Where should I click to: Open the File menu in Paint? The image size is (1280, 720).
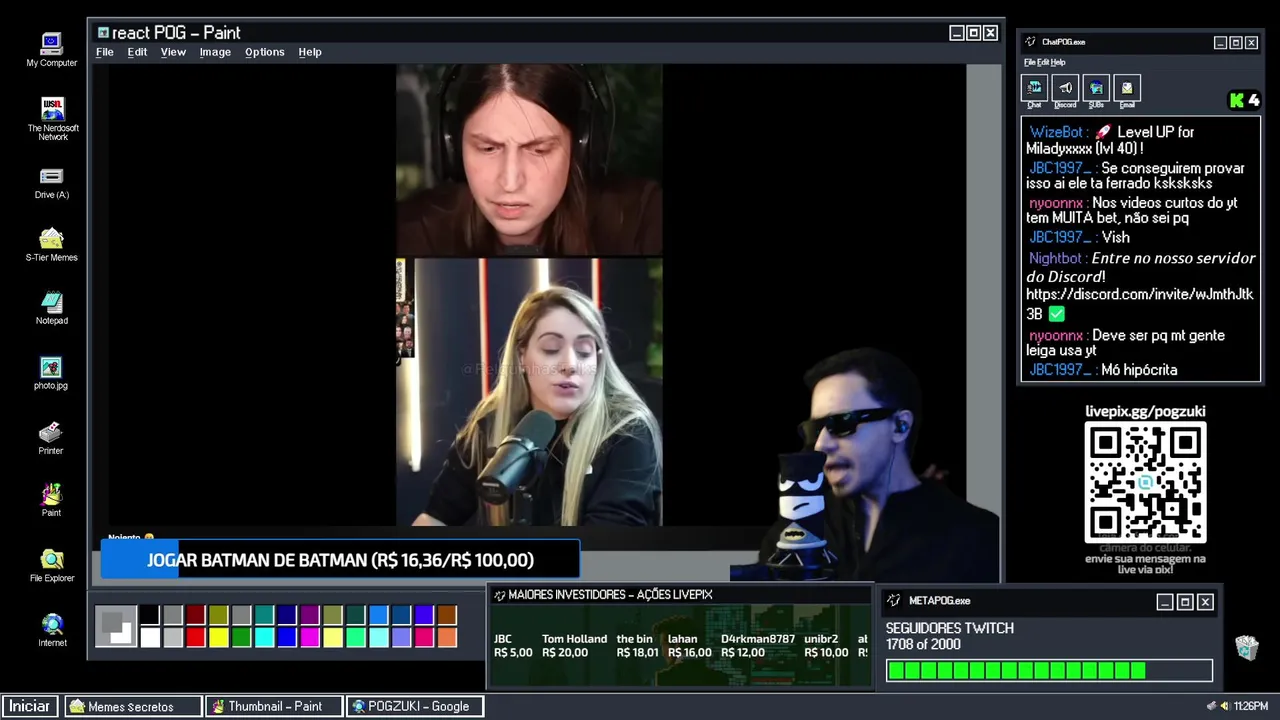click(x=105, y=52)
